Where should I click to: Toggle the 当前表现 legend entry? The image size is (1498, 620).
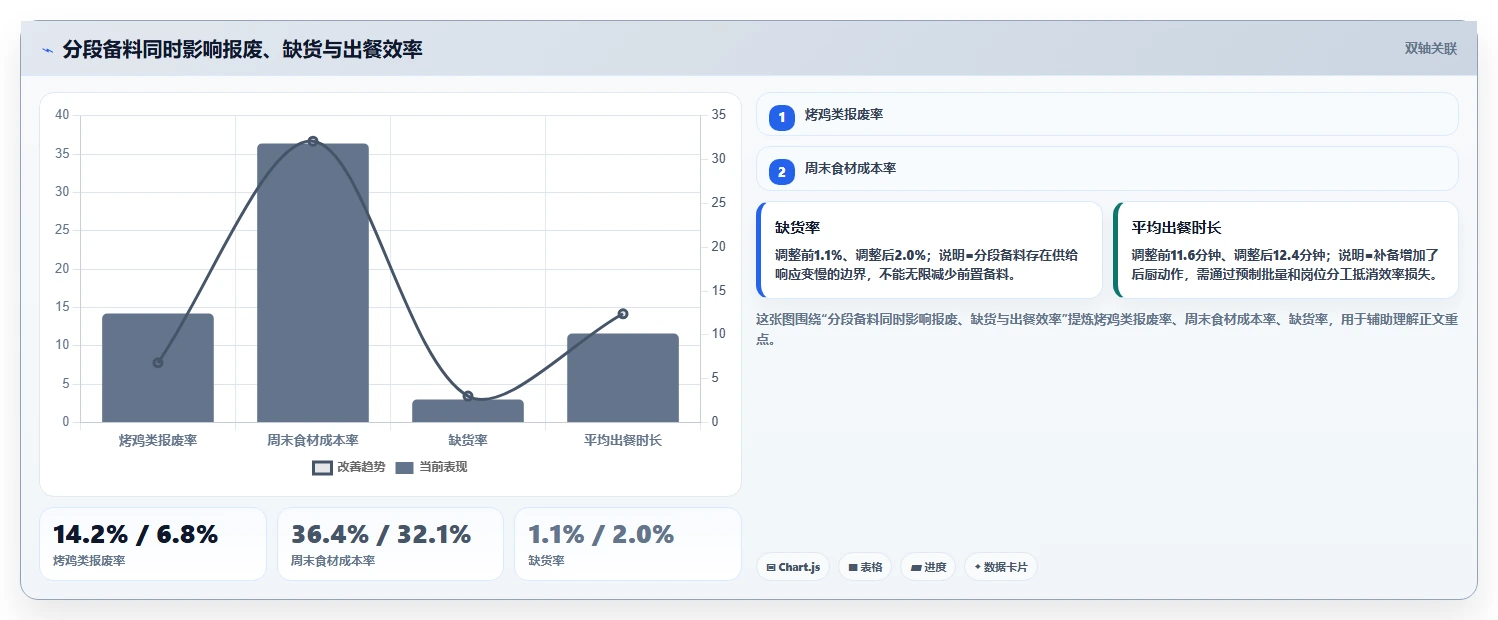pos(431,467)
